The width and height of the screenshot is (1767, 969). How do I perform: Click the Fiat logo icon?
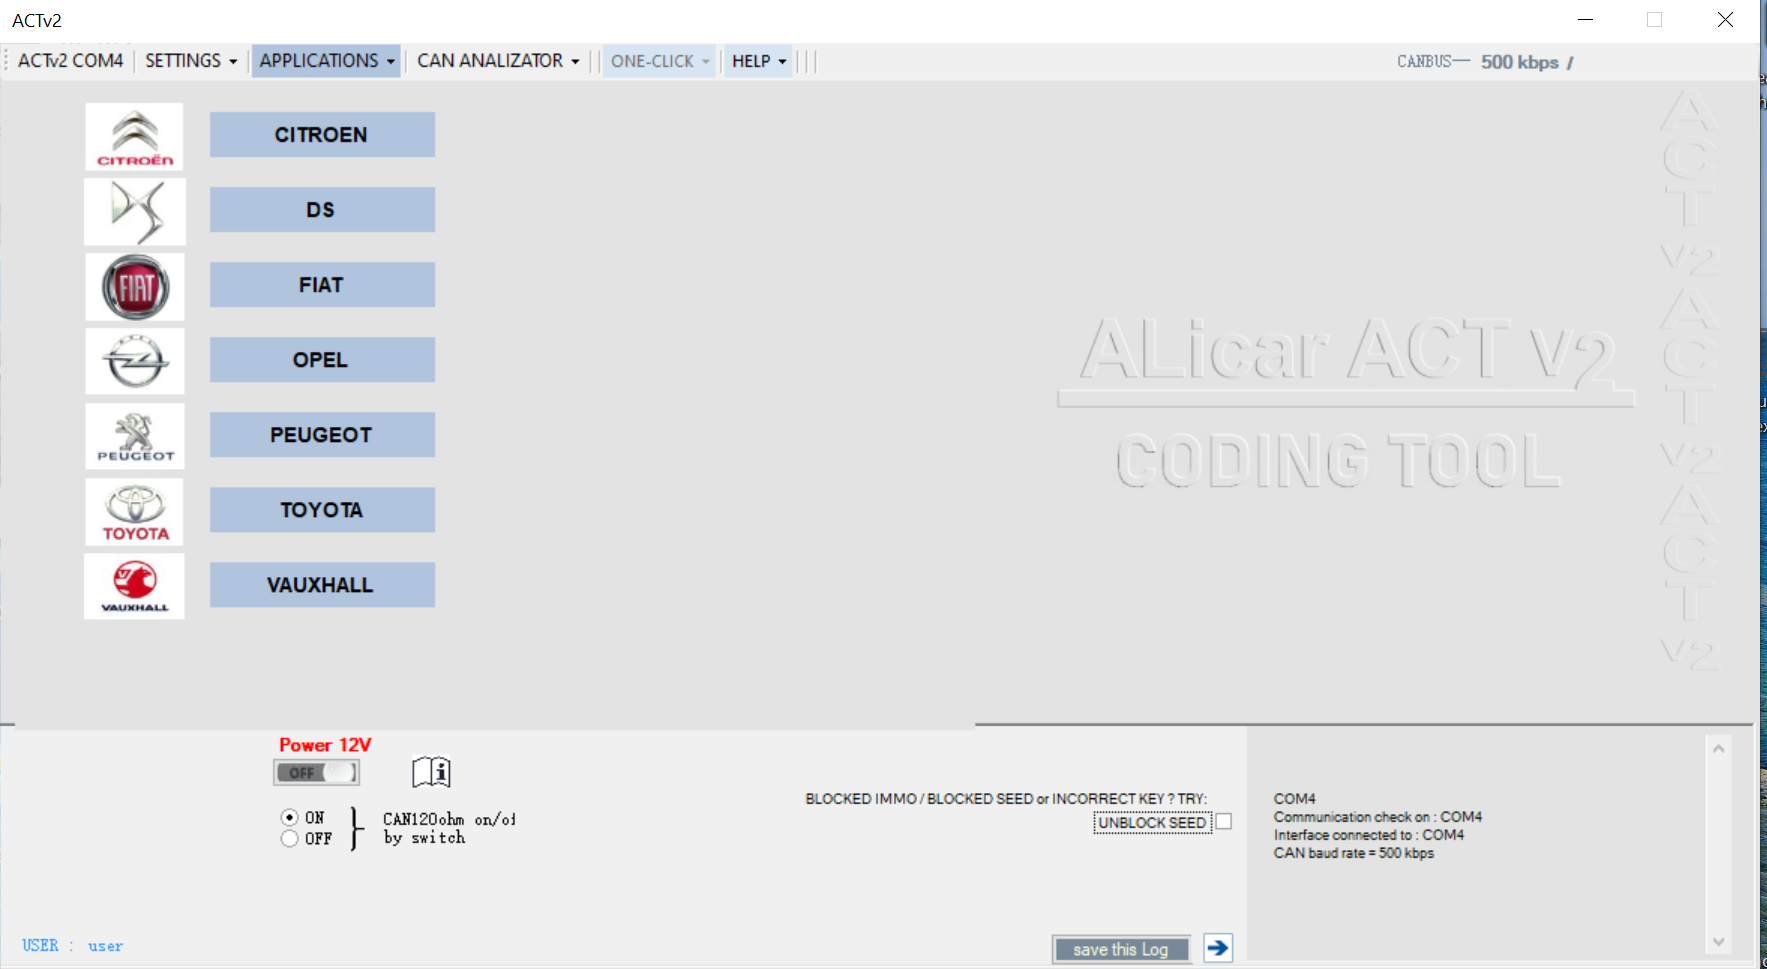(x=135, y=287)
